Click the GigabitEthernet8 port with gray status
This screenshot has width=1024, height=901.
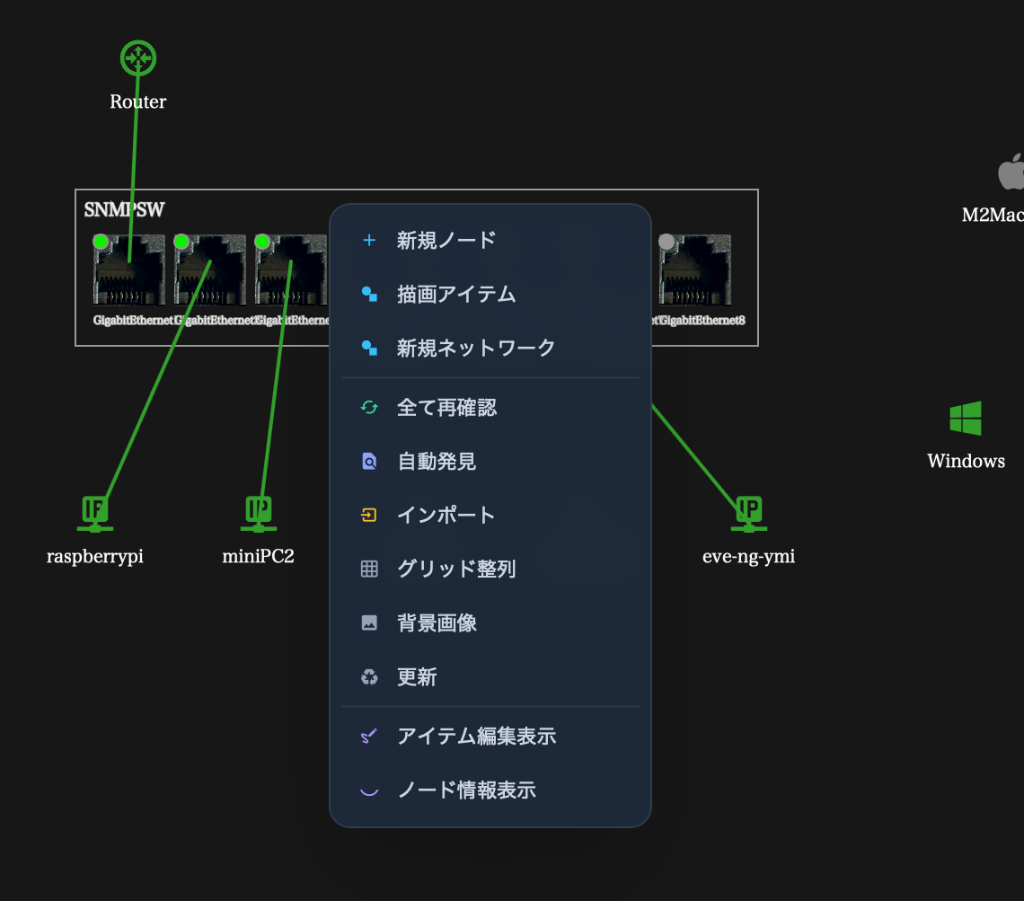[695, 270]
